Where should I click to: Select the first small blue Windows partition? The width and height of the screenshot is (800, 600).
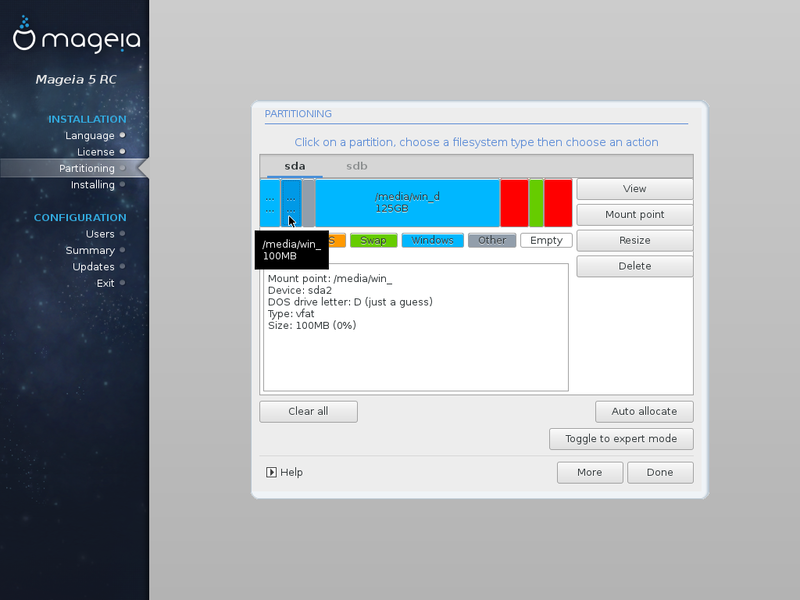click(x=270, y=203)
